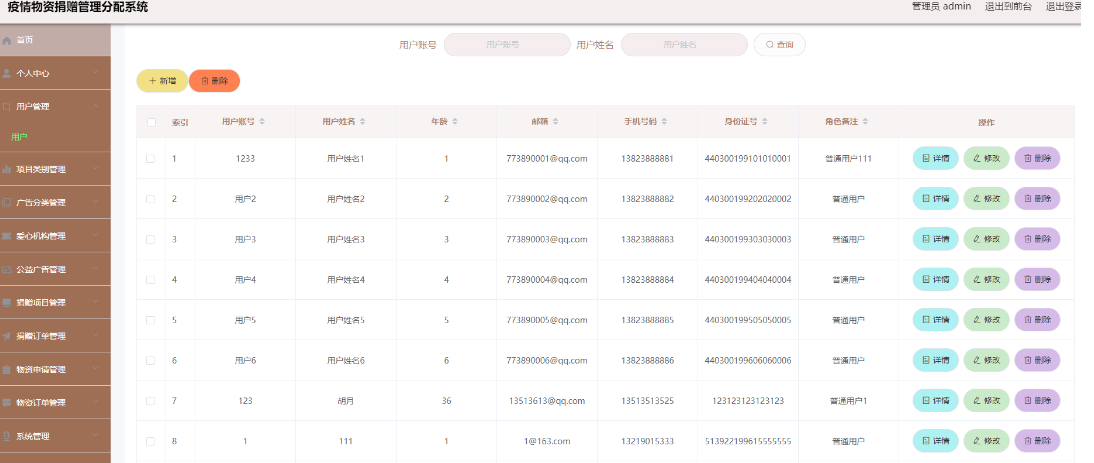
Task: Expand the 公益广告管理 chevron
Action: click(x=96, y=269)
